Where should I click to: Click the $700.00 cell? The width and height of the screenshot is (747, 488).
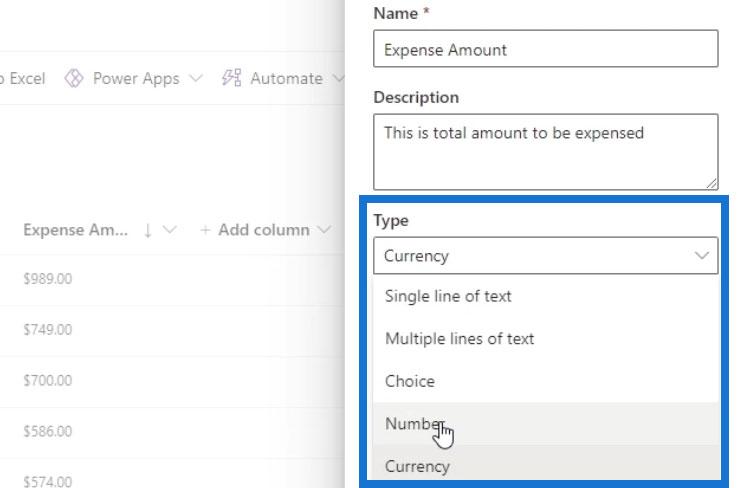pyautogui.click(x=48, y=381)
